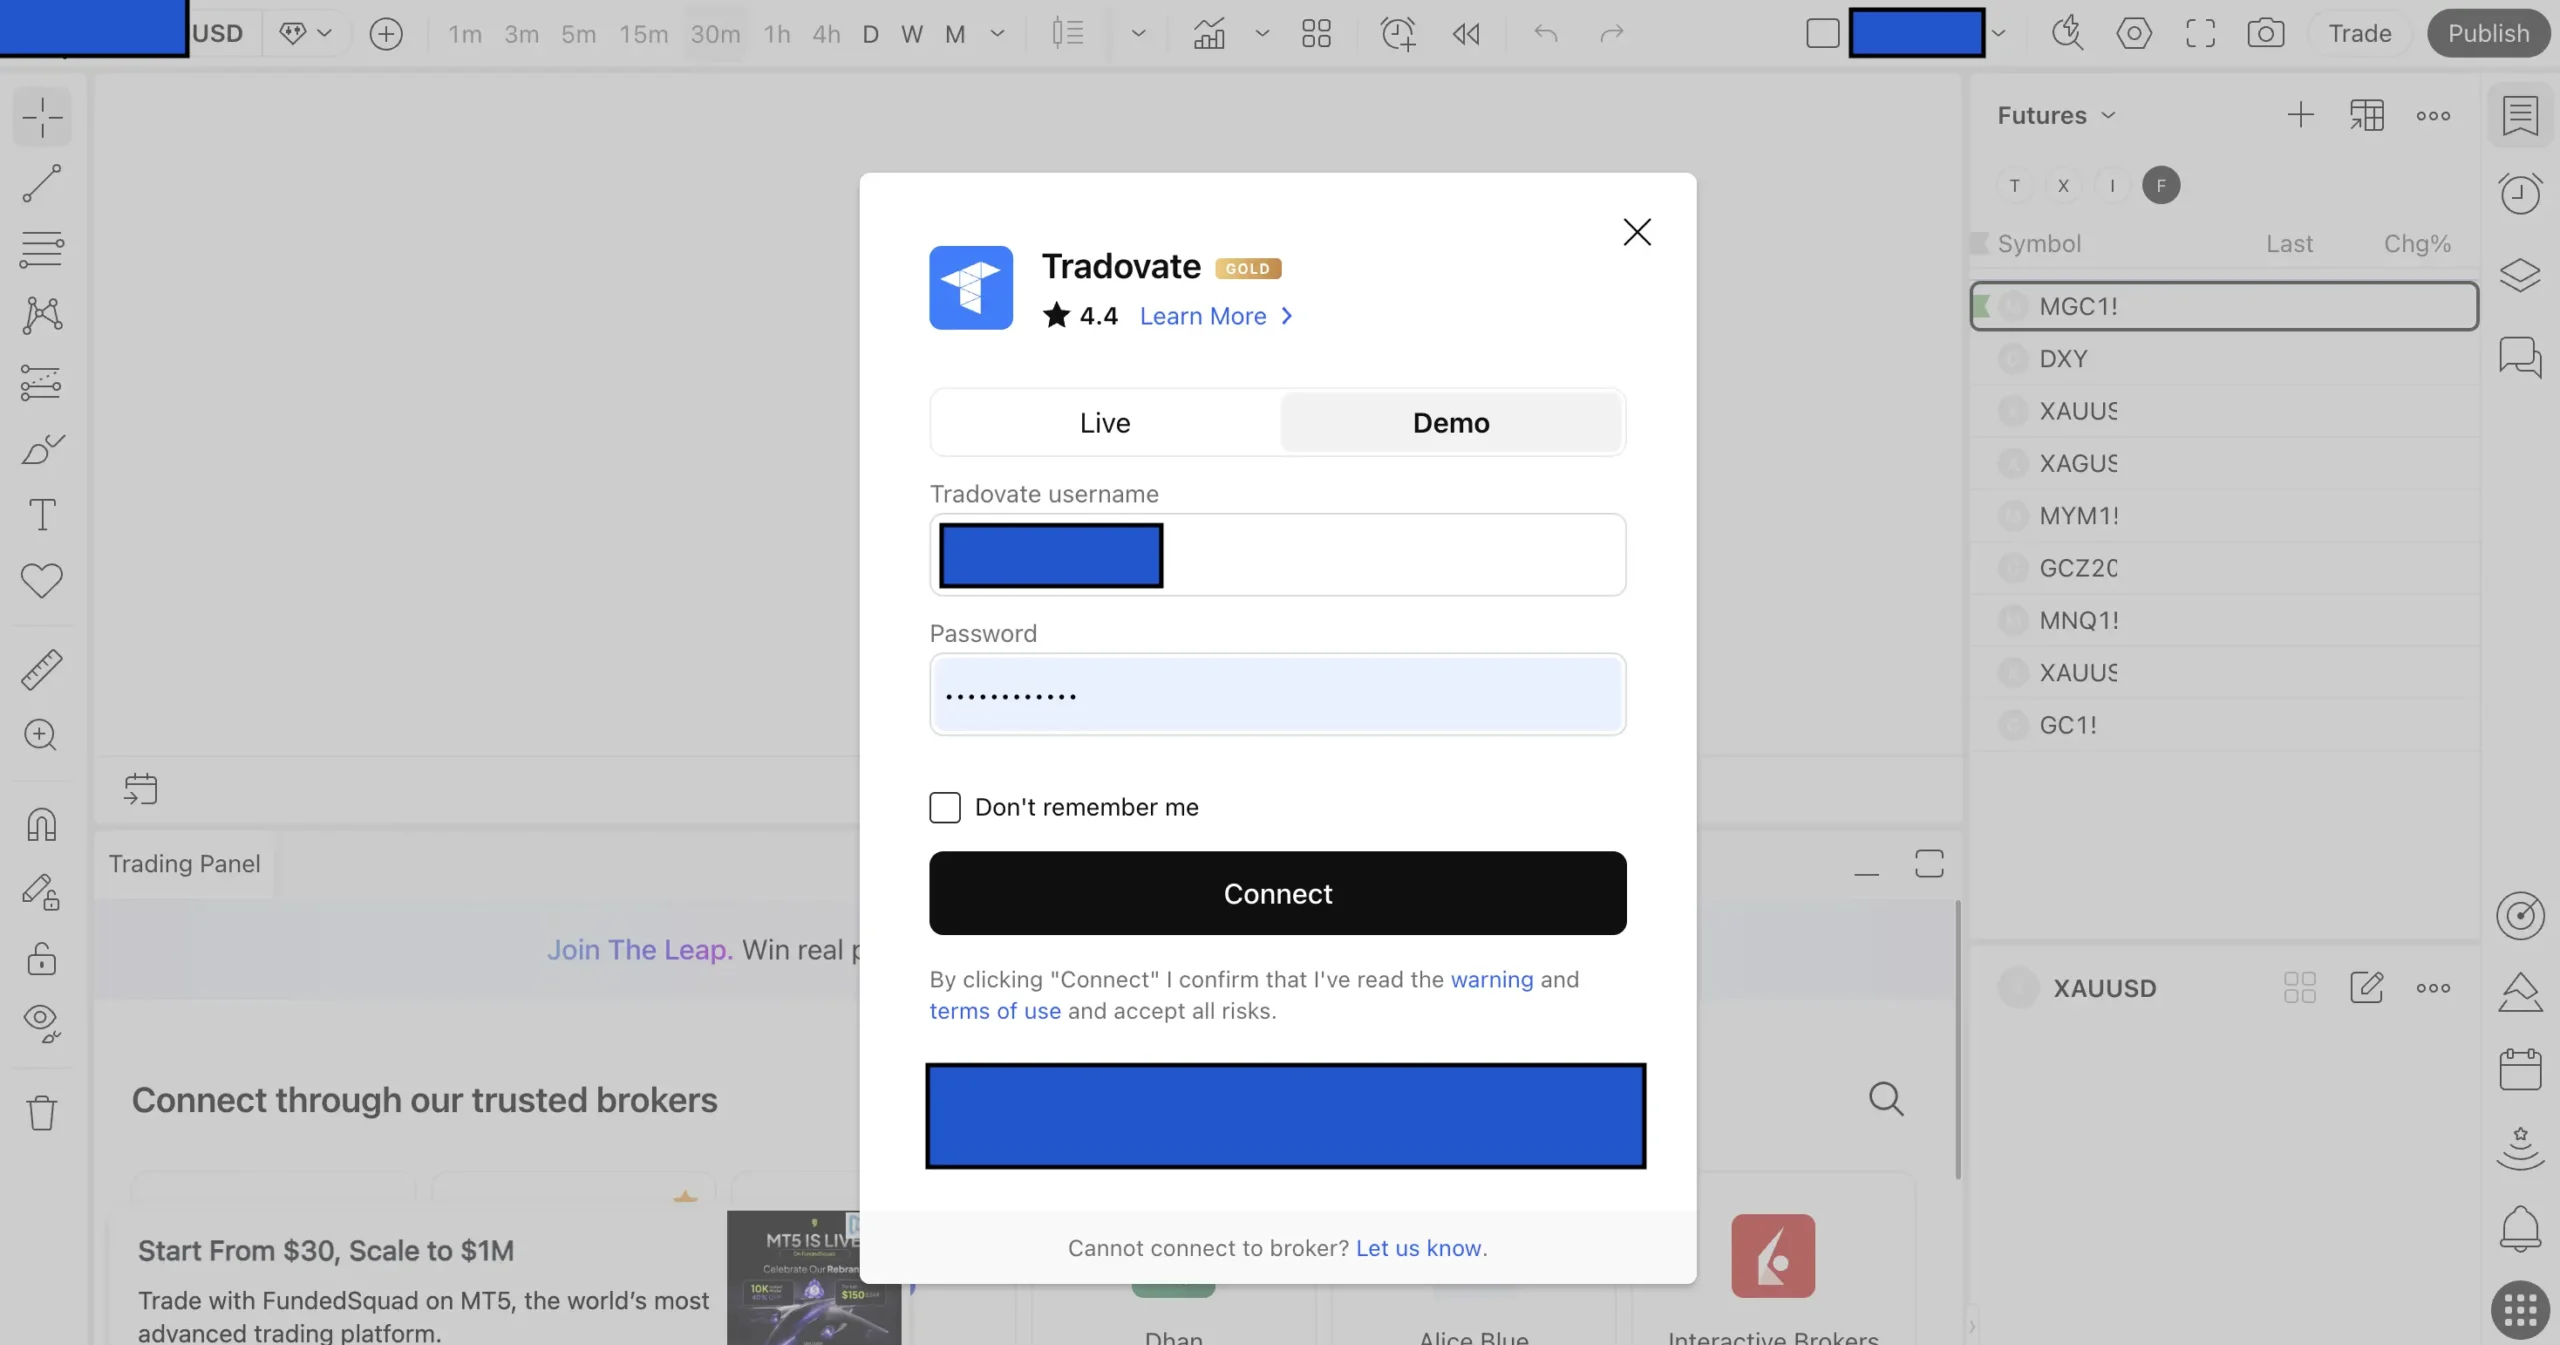Viewport: 2560px width, 1345px height.
Task: Click the Connect button
Action: pos(1277,893)
